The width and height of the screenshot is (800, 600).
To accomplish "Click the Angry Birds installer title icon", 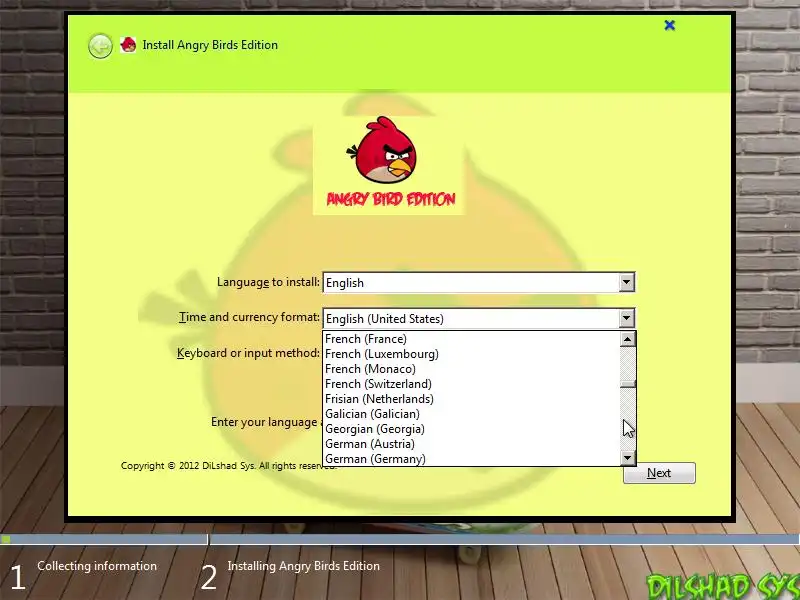I will pos(128,45).
